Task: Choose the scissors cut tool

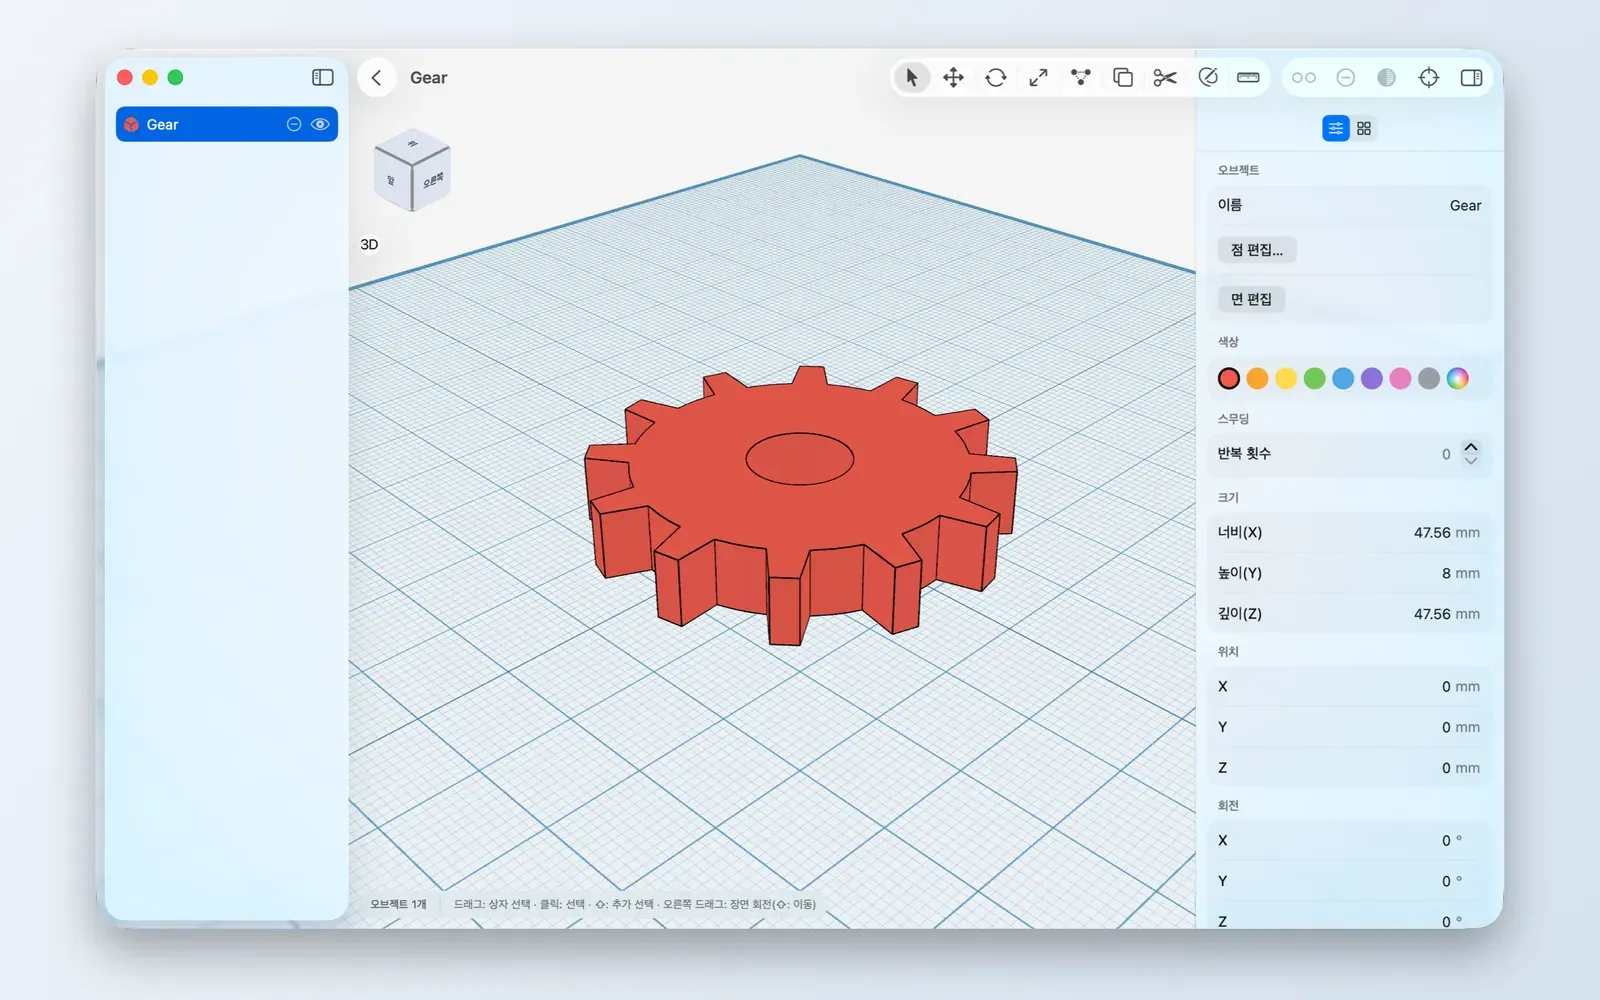Action: tap(1165, 78)
